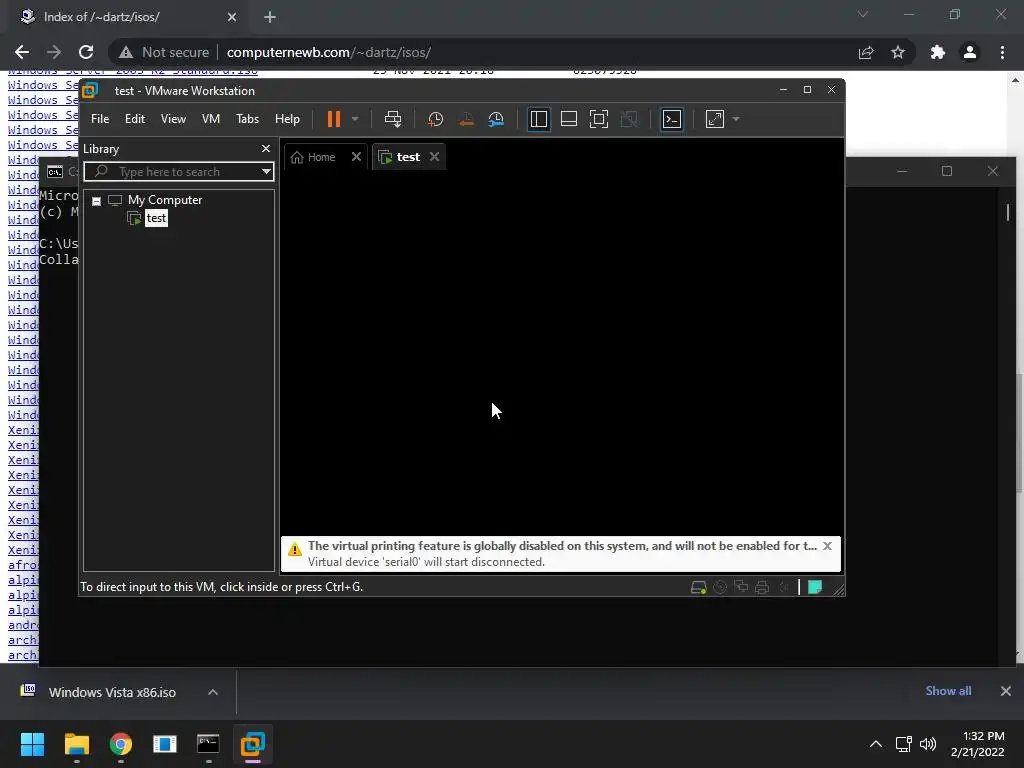
Task: Click the VMware window resize grip
Action: [x=839, y=589]
